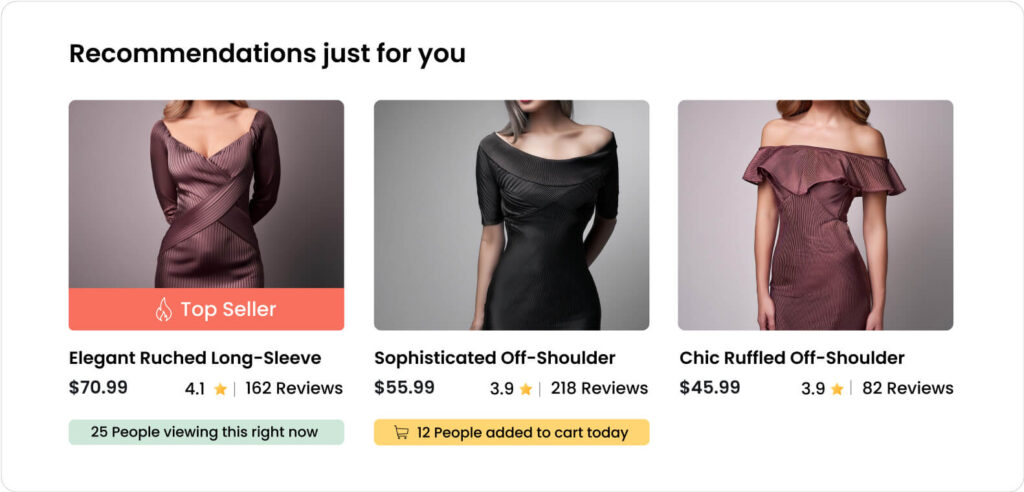
Task: Click the flame icon on Top Seller banner
Action: (163, 310)
